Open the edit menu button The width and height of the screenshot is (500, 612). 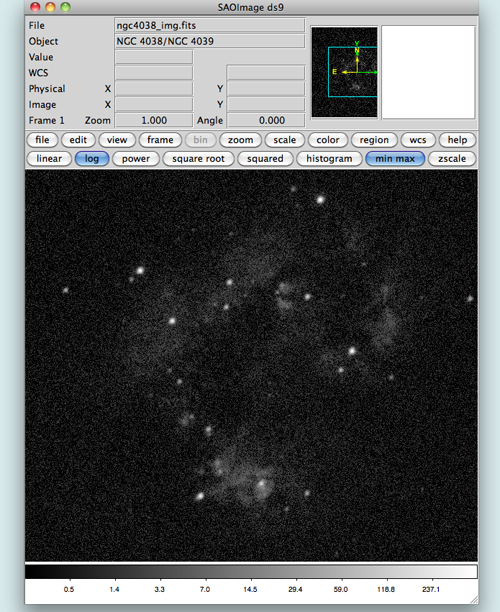click(78, 140)
